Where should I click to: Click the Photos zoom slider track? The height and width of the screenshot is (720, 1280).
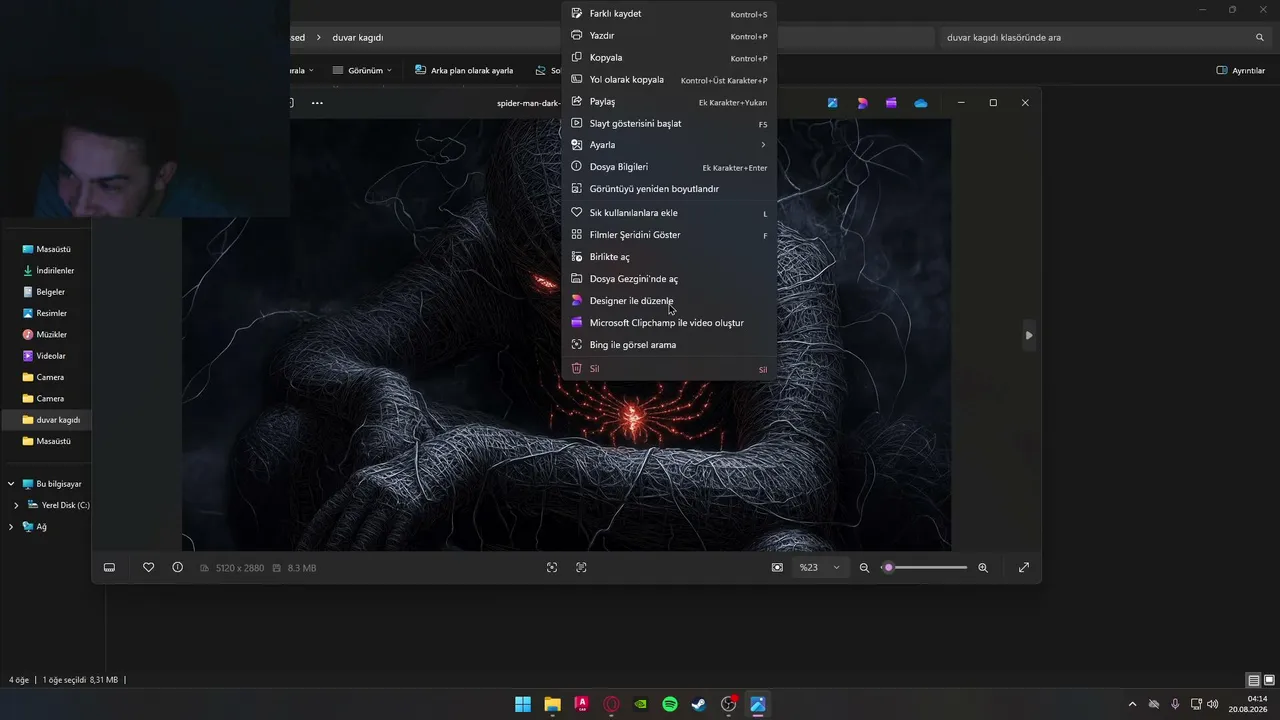925,568
